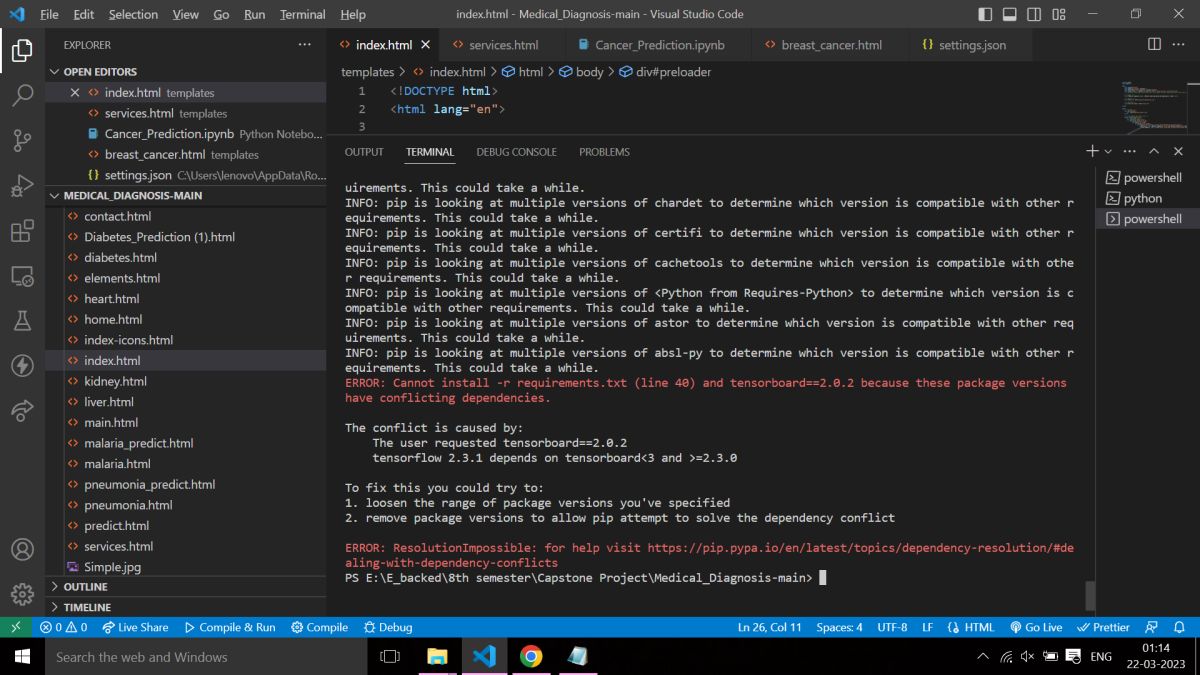Click Explorer more actions ellipsis

(305, 45)
